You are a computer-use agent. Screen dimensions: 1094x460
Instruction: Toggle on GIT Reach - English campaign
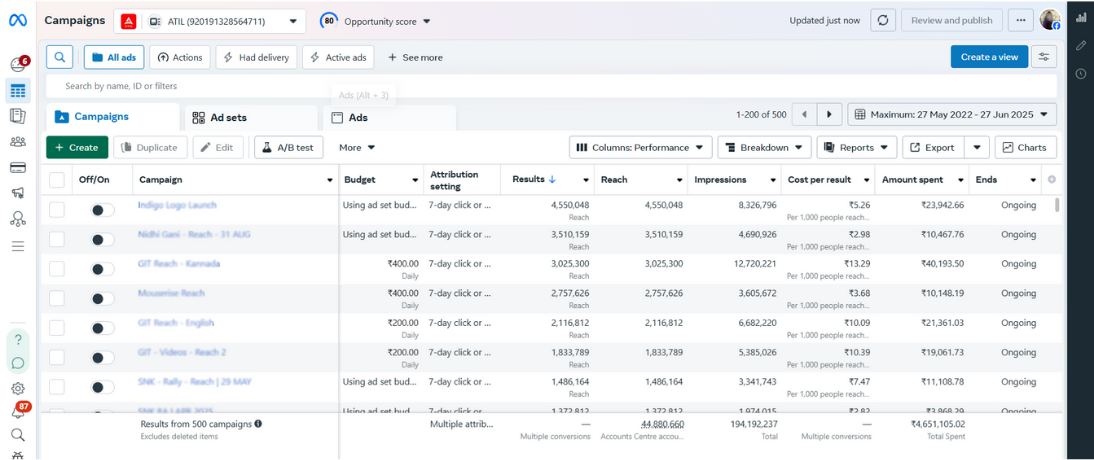103,328
